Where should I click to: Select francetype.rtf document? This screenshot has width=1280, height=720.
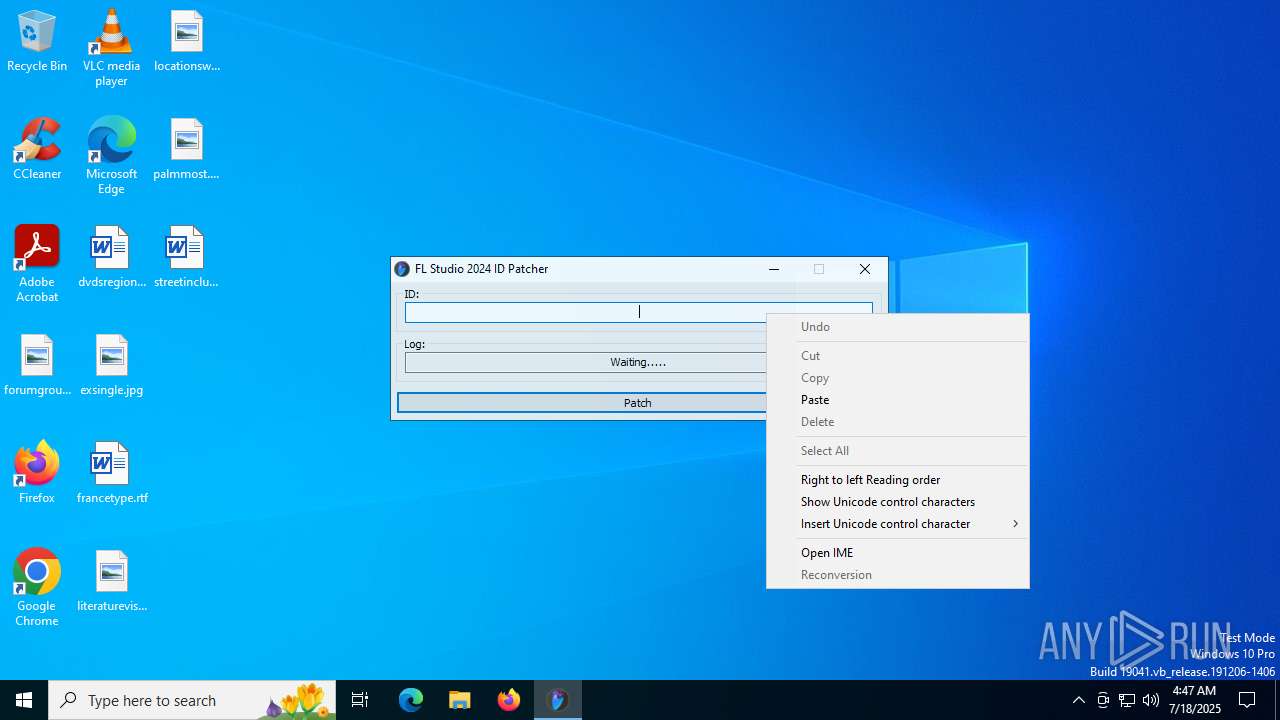click(x=111, y=473)
